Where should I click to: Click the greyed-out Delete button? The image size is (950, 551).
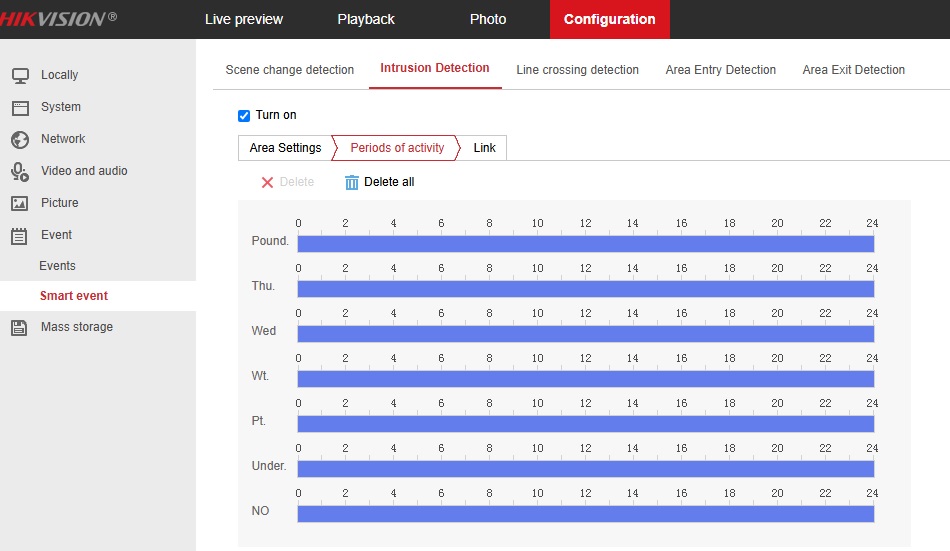click(287, 182)
